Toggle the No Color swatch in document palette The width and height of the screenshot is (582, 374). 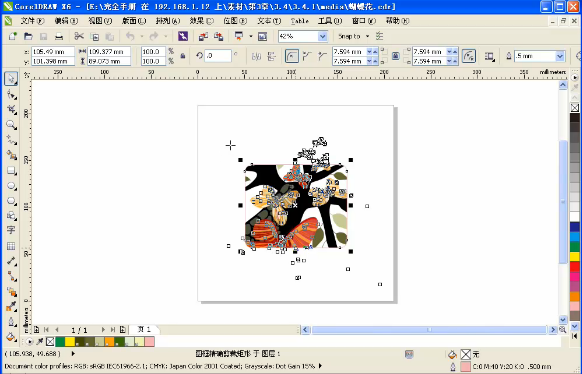pos(50,341)
